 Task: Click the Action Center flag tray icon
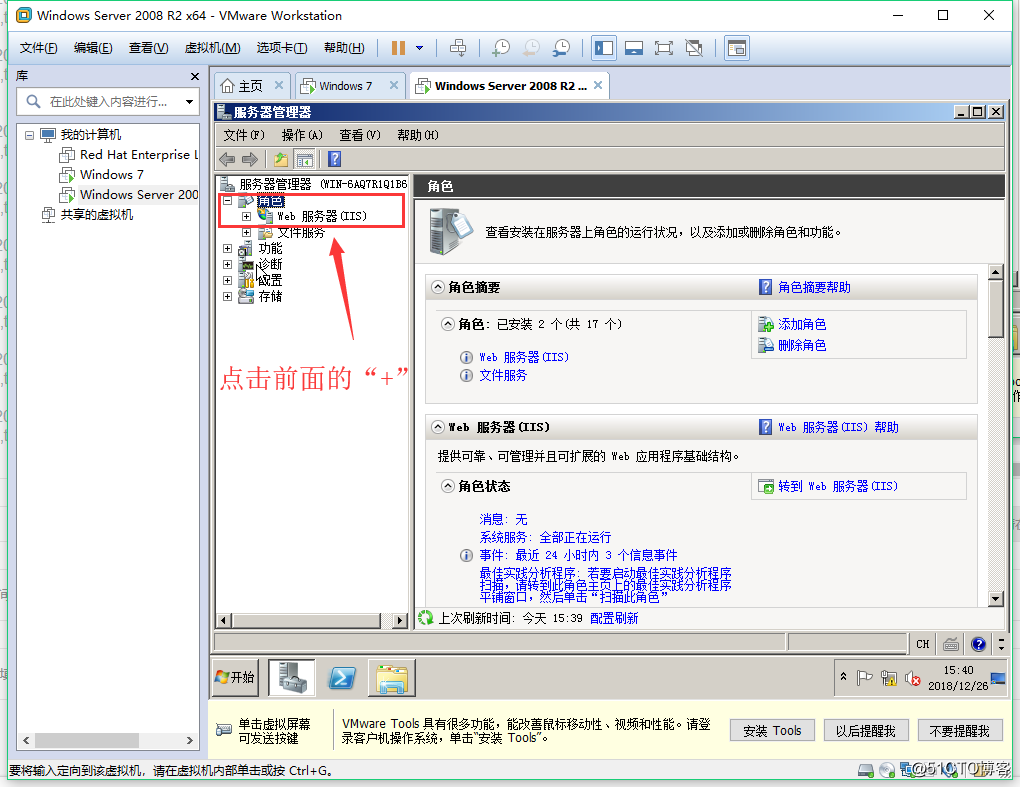pyautogui.click(x=864, y=678)
